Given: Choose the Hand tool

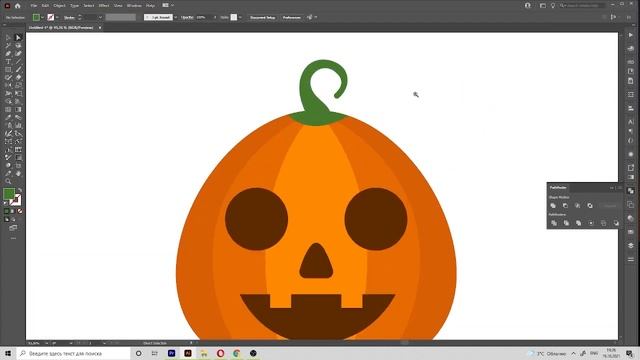Looking at the screenshot, I should click(x=18, y=173).
